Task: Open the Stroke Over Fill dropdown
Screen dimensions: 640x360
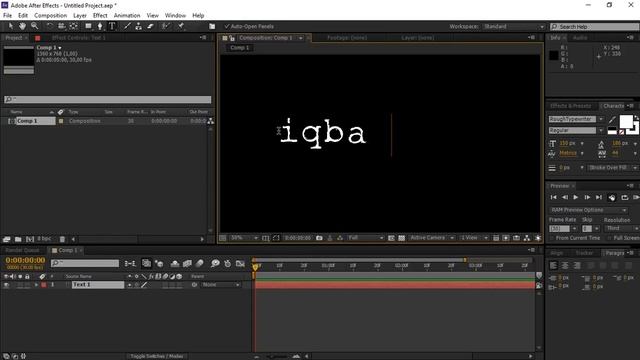Action: tap(613, 168)
